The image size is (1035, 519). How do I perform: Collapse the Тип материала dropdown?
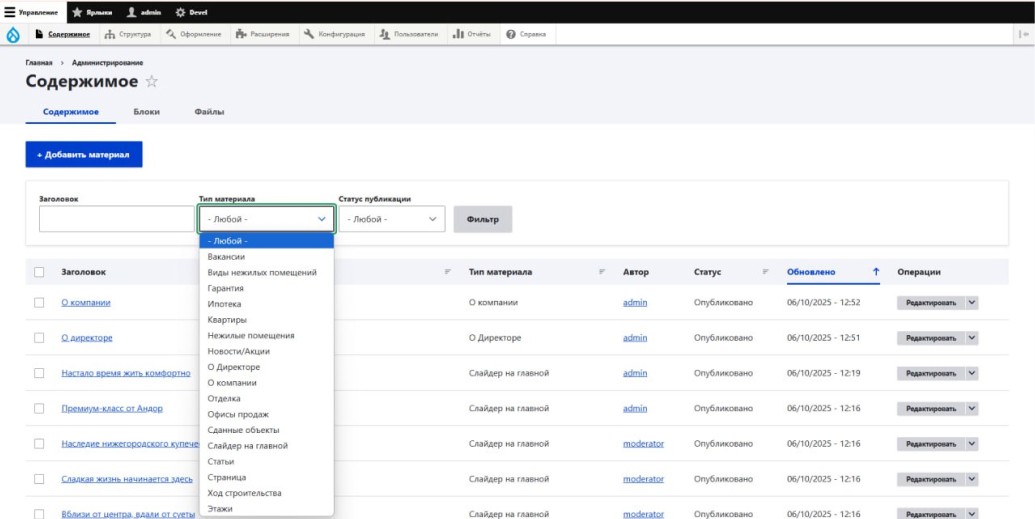[x=267, y=219]
